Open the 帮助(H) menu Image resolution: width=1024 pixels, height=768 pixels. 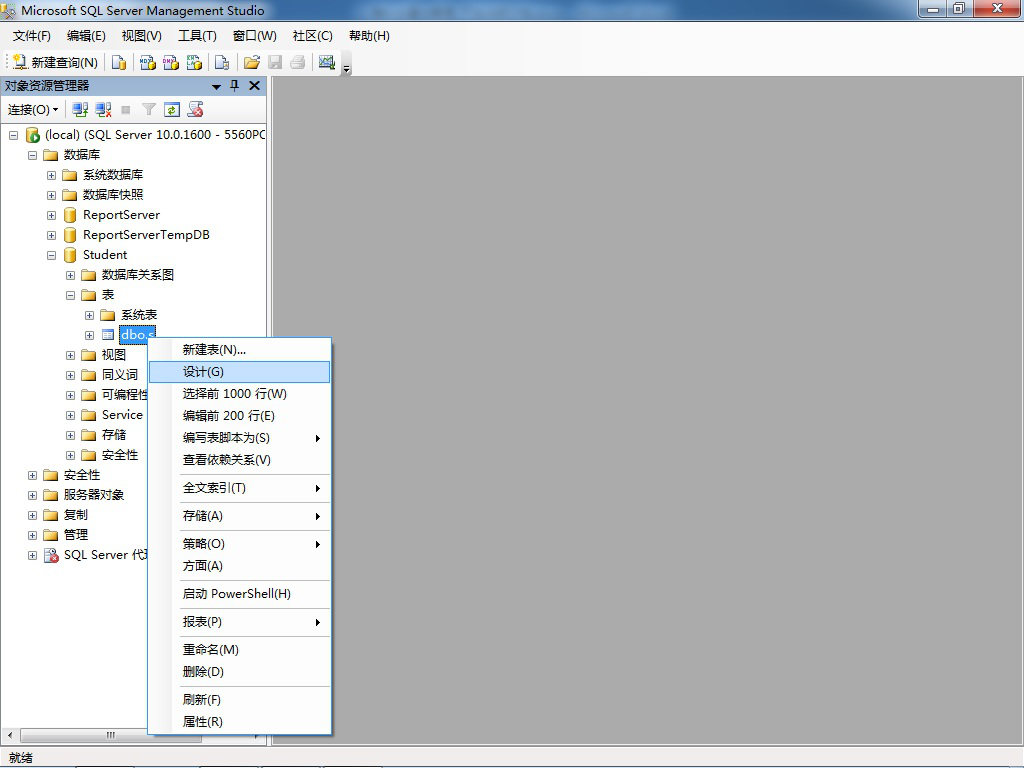pyautogui.click(x=369, y=36)
